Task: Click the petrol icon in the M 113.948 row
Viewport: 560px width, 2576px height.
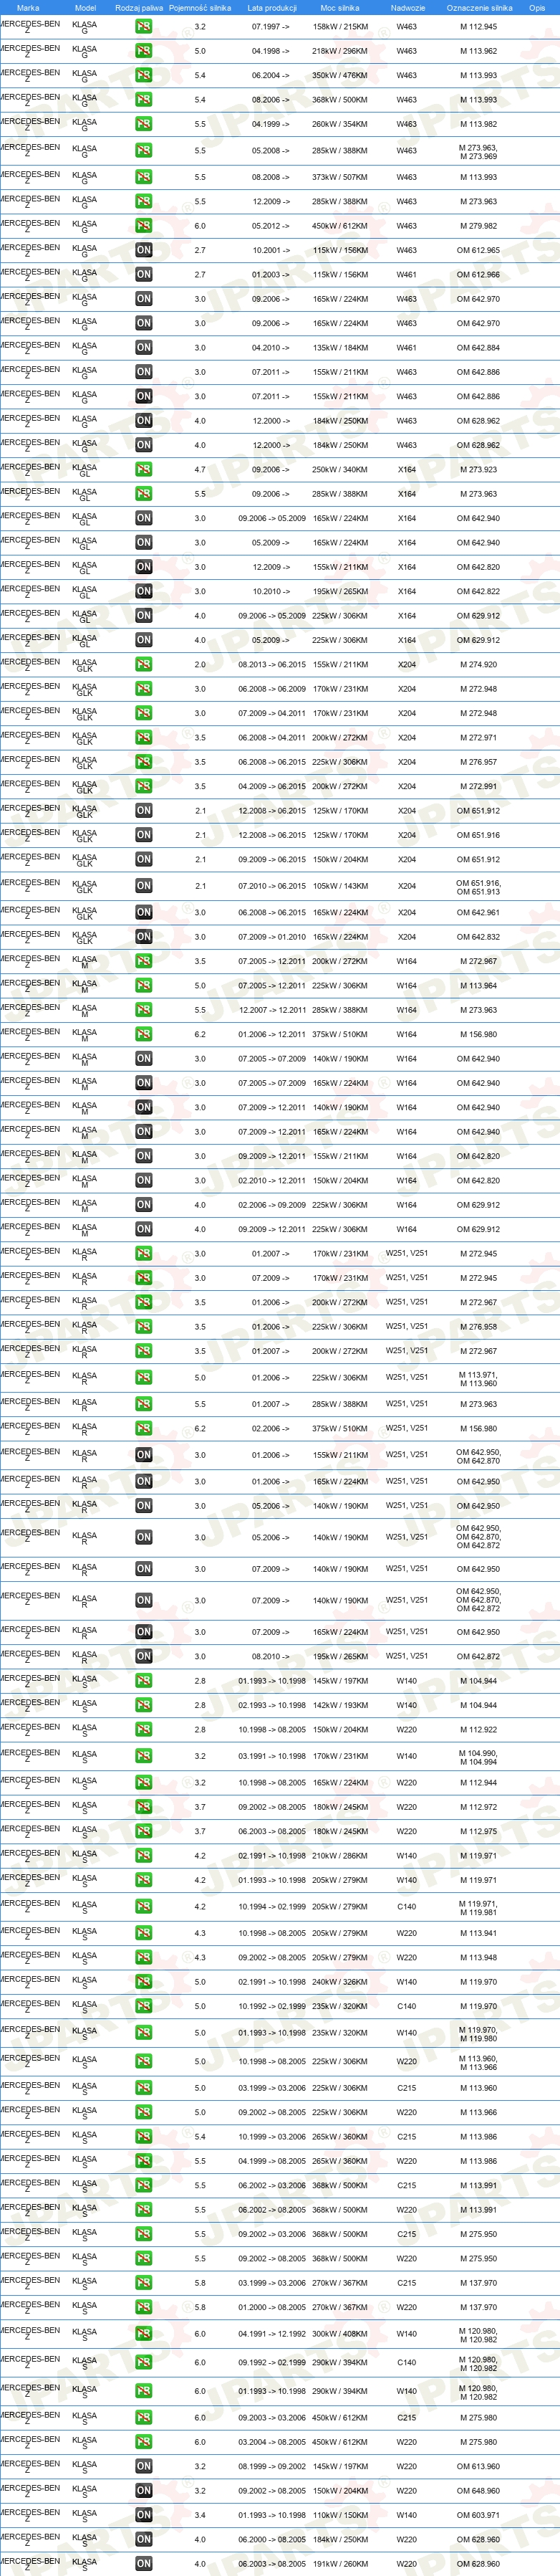Action: coord(144,1958)
